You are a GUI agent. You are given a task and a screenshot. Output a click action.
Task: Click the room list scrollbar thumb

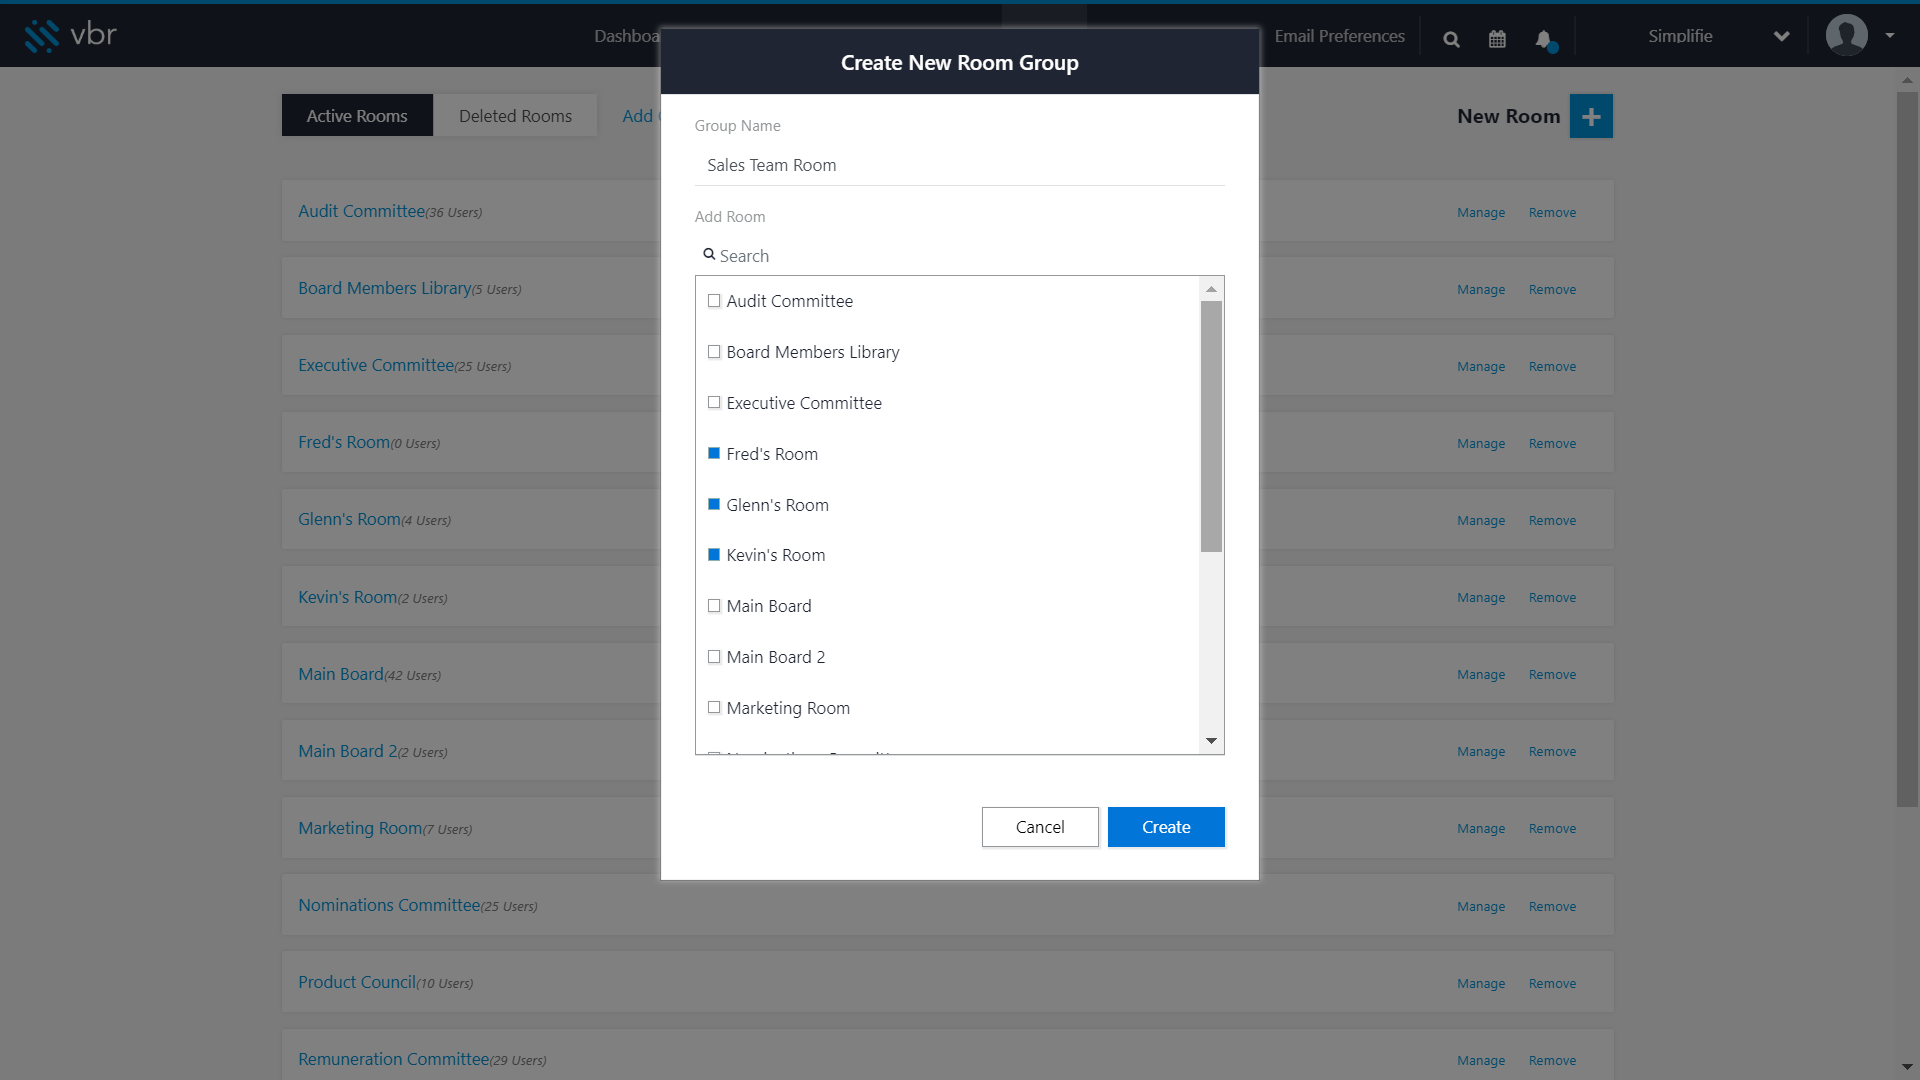1211,427
